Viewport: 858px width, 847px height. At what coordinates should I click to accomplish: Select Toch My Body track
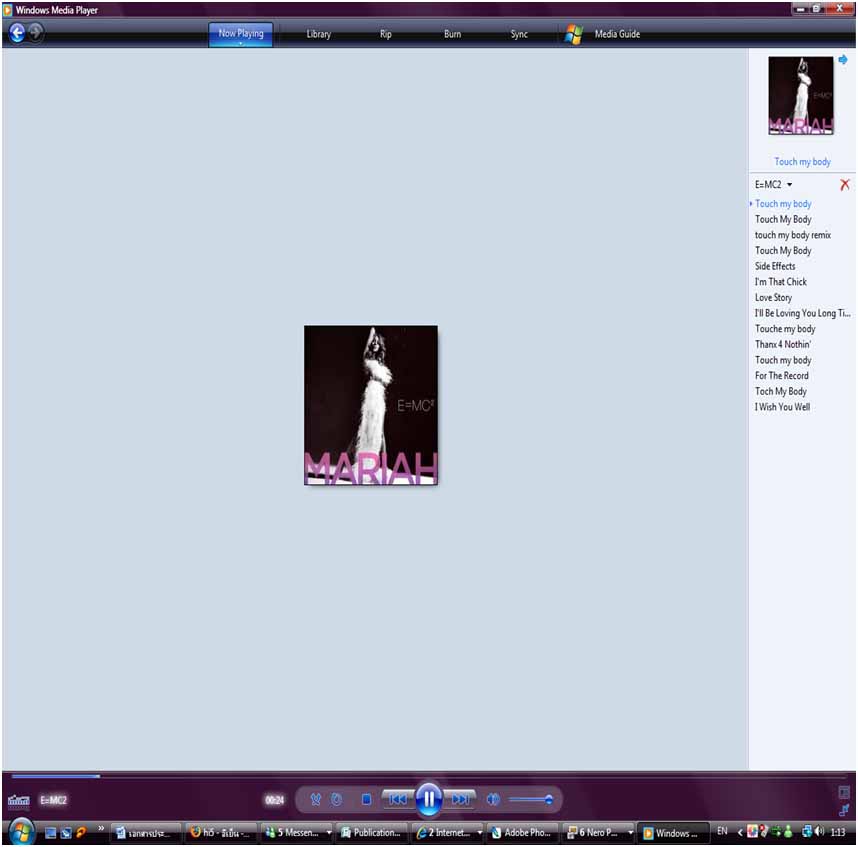[x=780, y=391]
